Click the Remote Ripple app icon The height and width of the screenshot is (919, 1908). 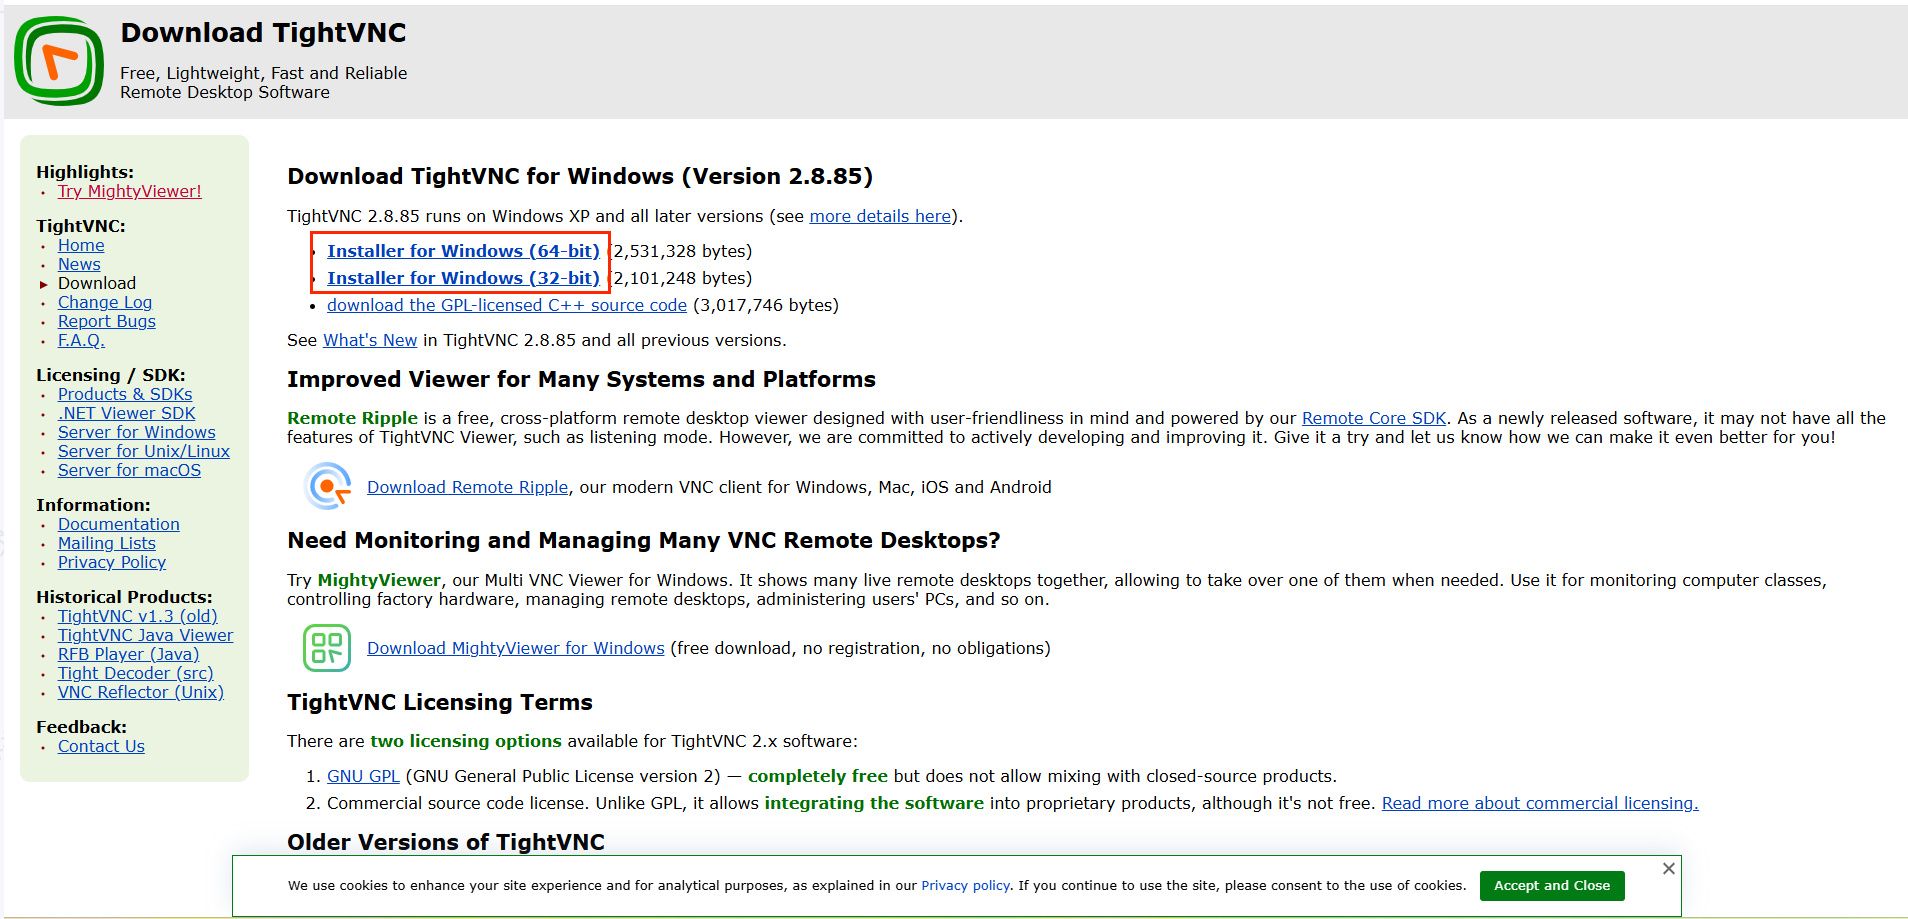click(x=327, y=487)
